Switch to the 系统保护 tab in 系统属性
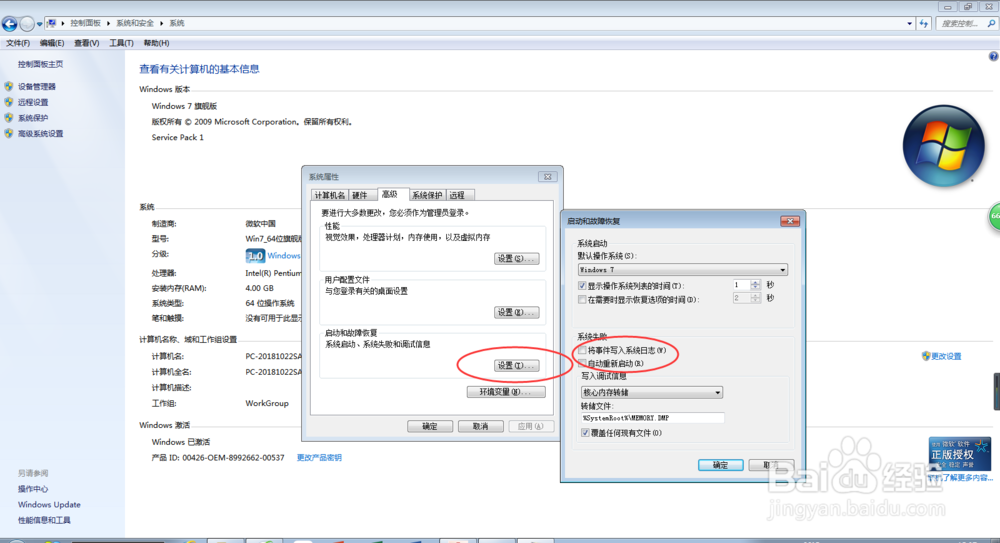1000x543 pixels. coord(427,195)
